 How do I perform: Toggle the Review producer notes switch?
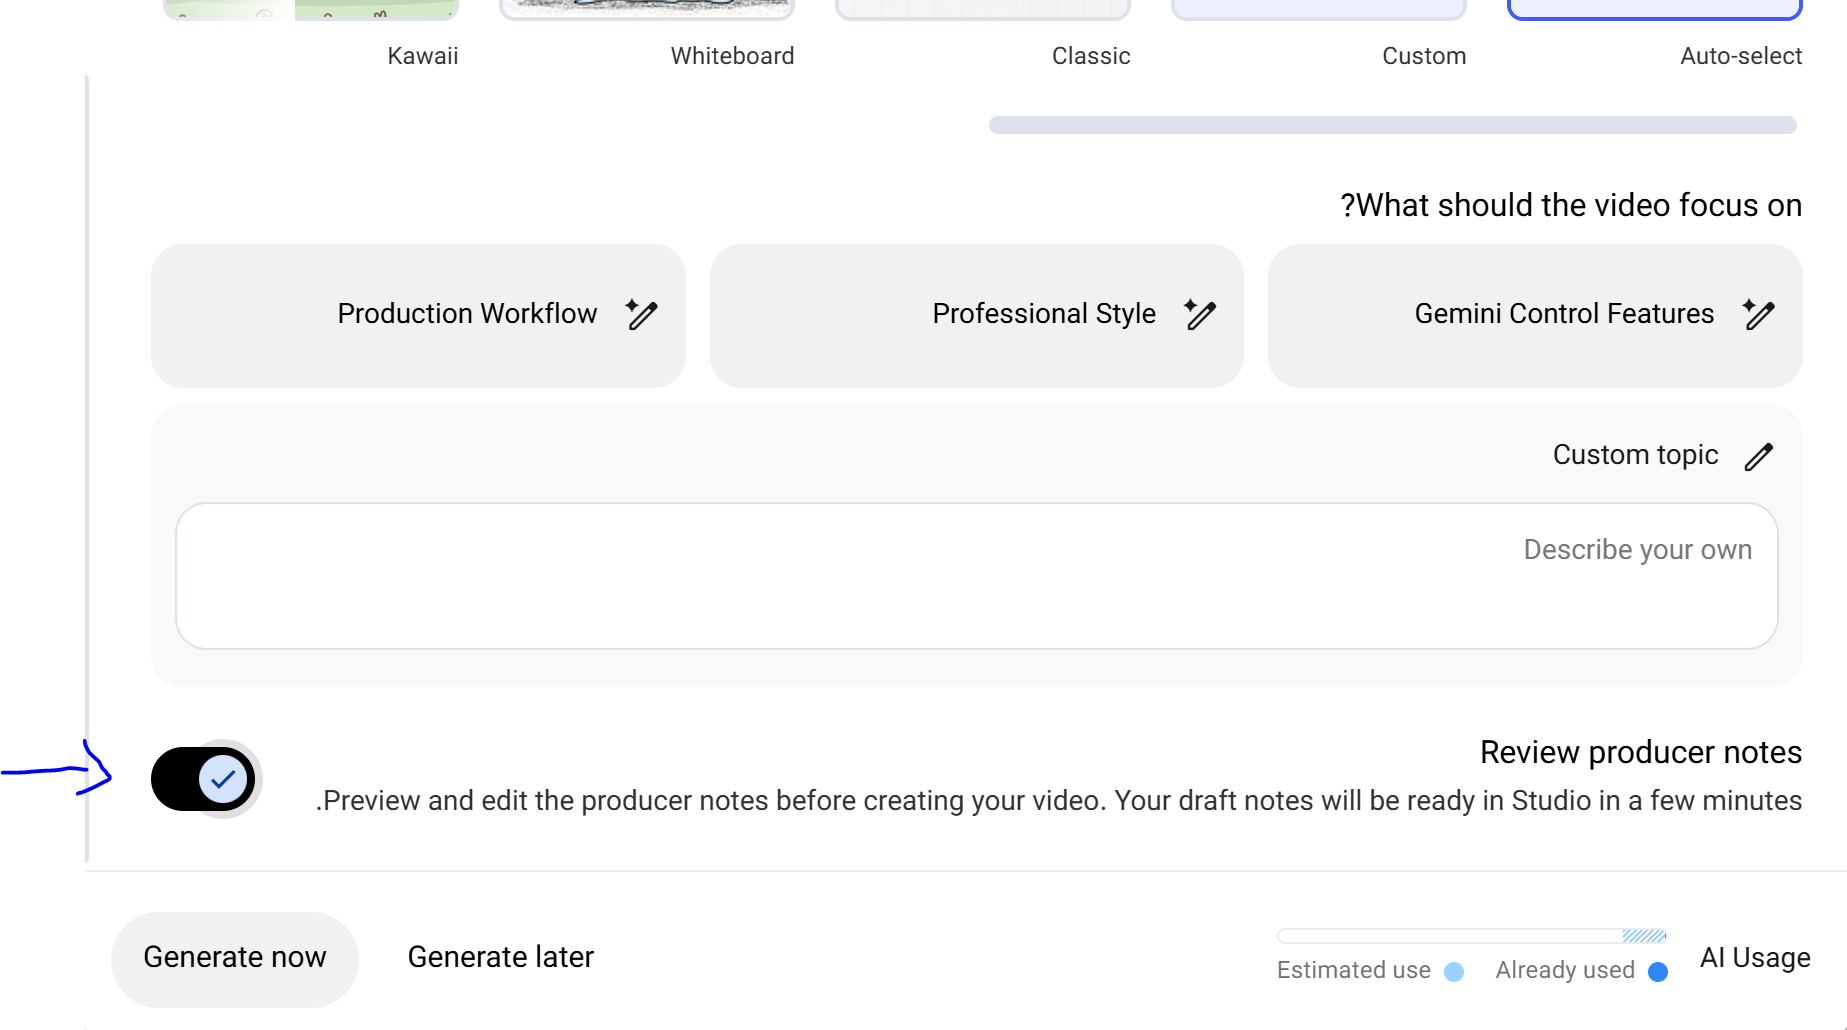point(204,779)
